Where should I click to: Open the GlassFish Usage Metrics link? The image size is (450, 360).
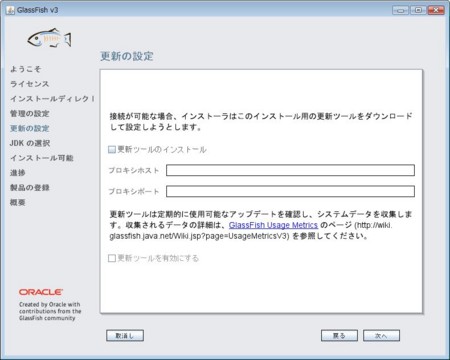273,225
